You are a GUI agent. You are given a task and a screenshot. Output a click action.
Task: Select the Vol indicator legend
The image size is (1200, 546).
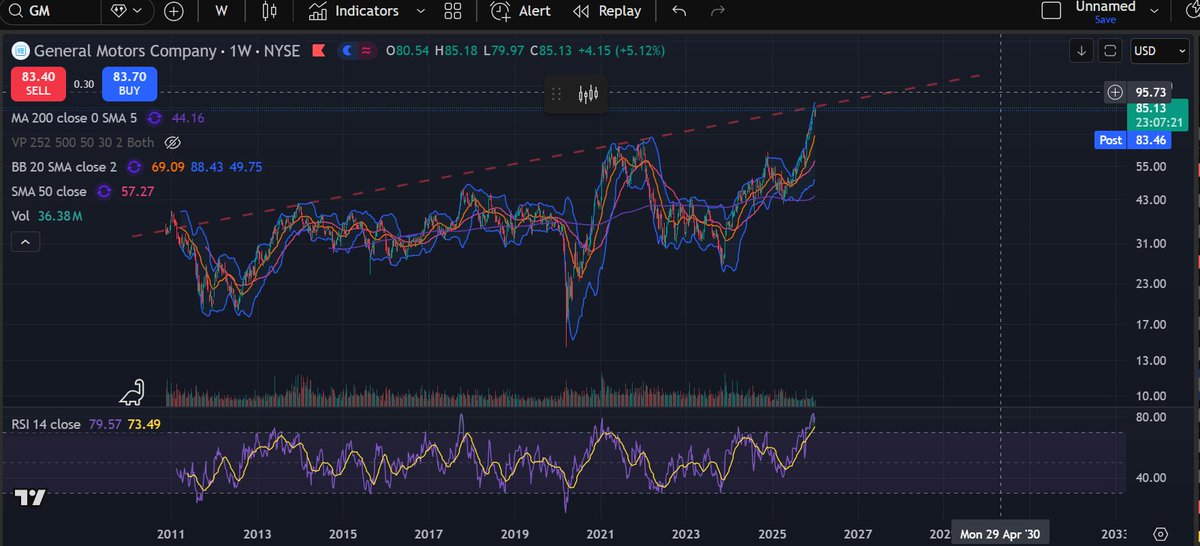[x=20, y=216]
